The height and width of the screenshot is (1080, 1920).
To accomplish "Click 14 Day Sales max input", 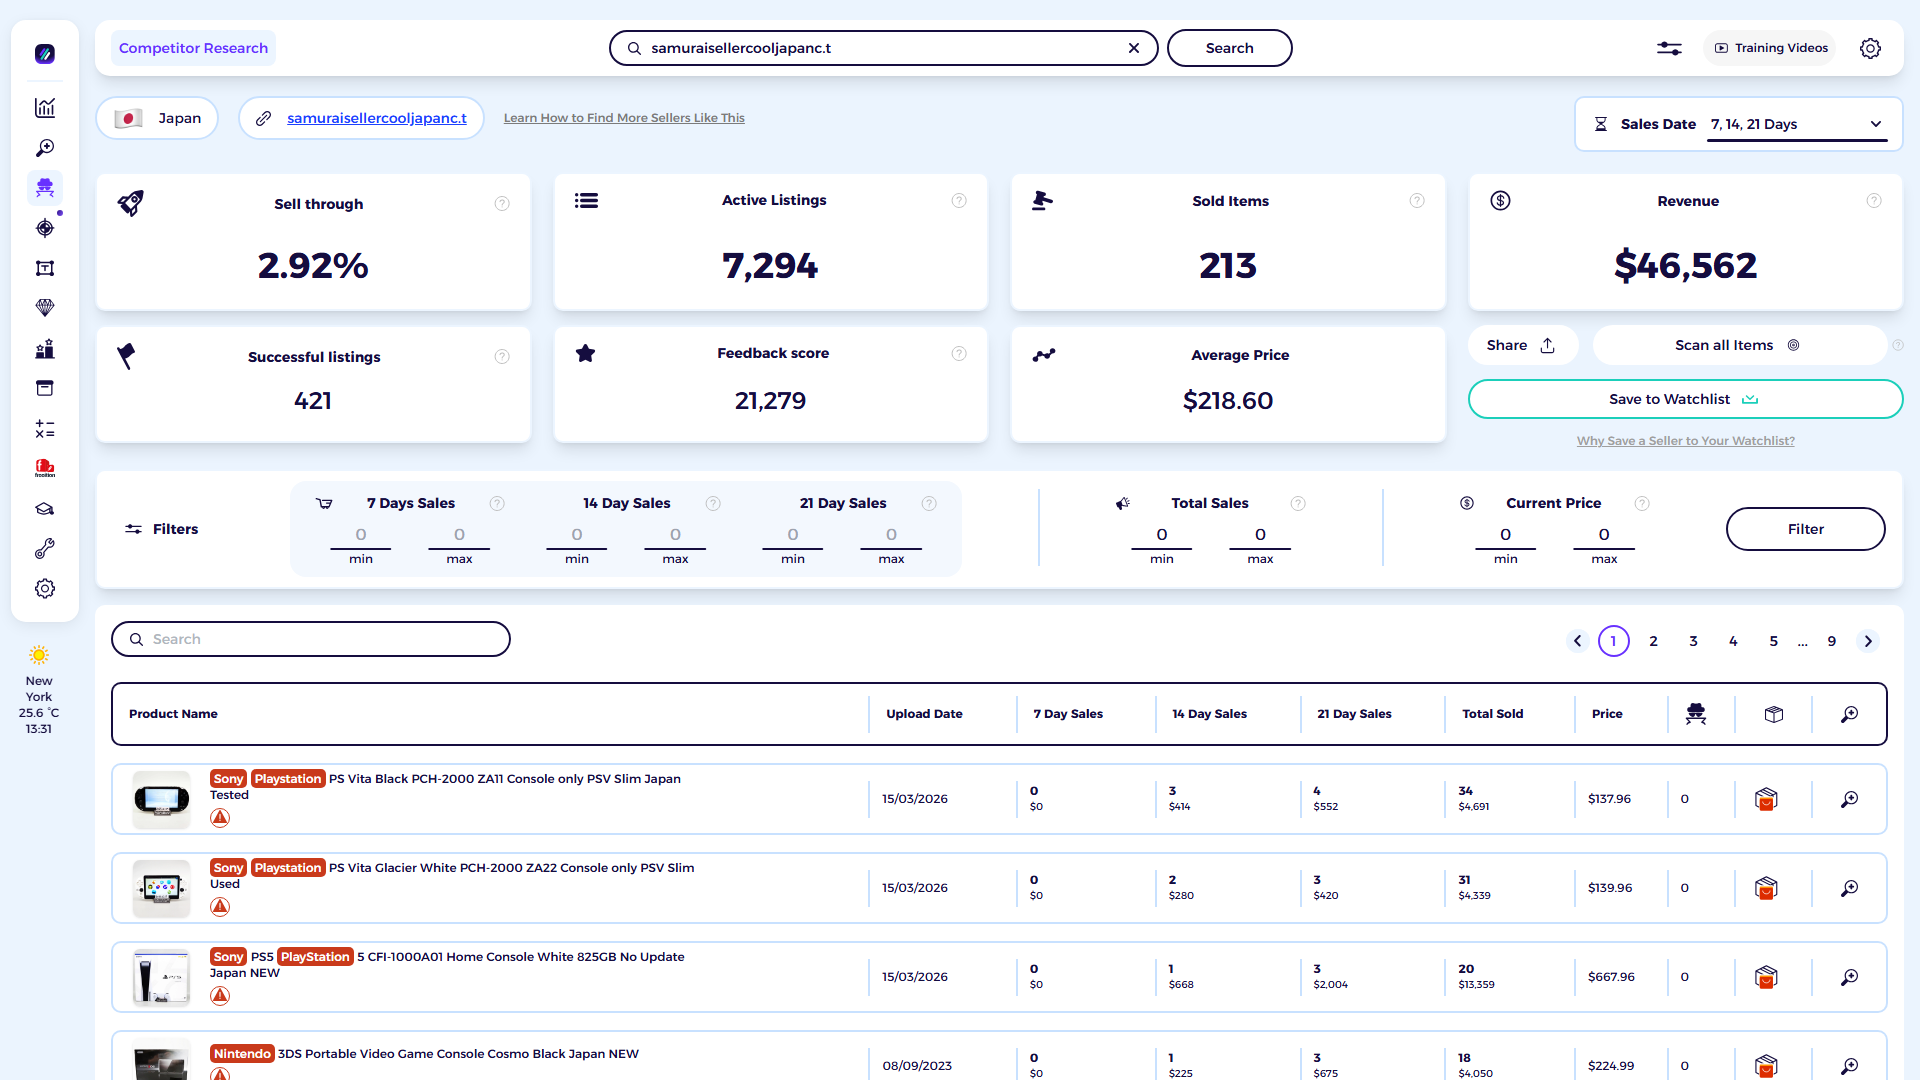I will [x=675, y=535].
